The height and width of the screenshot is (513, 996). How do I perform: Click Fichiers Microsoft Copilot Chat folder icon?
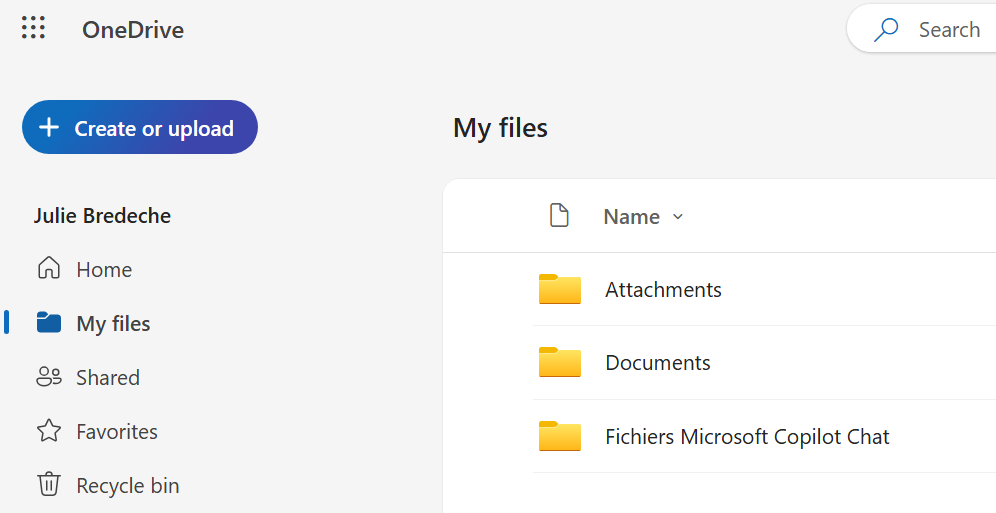point(559,436)
